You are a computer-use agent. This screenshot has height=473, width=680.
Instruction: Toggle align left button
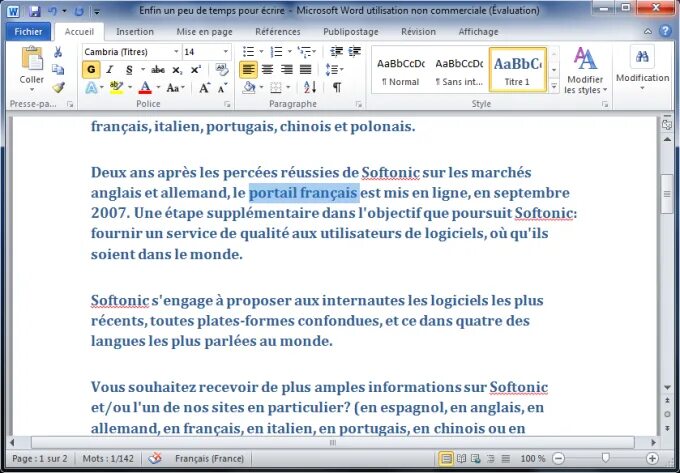tap(248, 70)
